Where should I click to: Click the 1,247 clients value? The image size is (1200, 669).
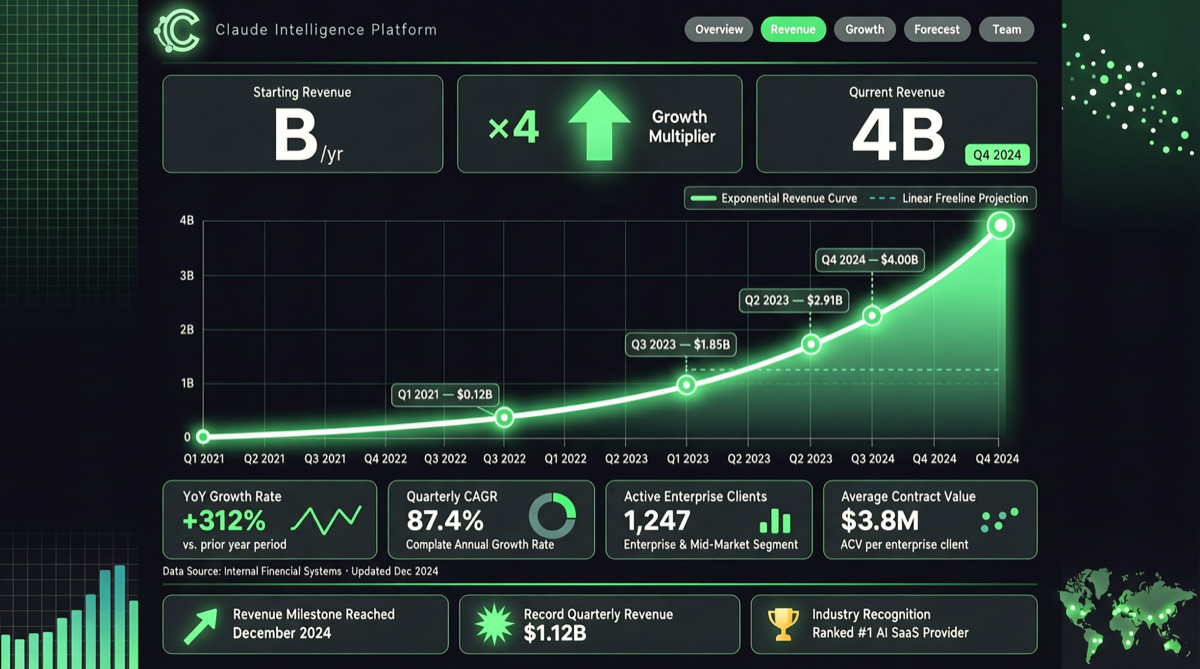tap(657, 521)
